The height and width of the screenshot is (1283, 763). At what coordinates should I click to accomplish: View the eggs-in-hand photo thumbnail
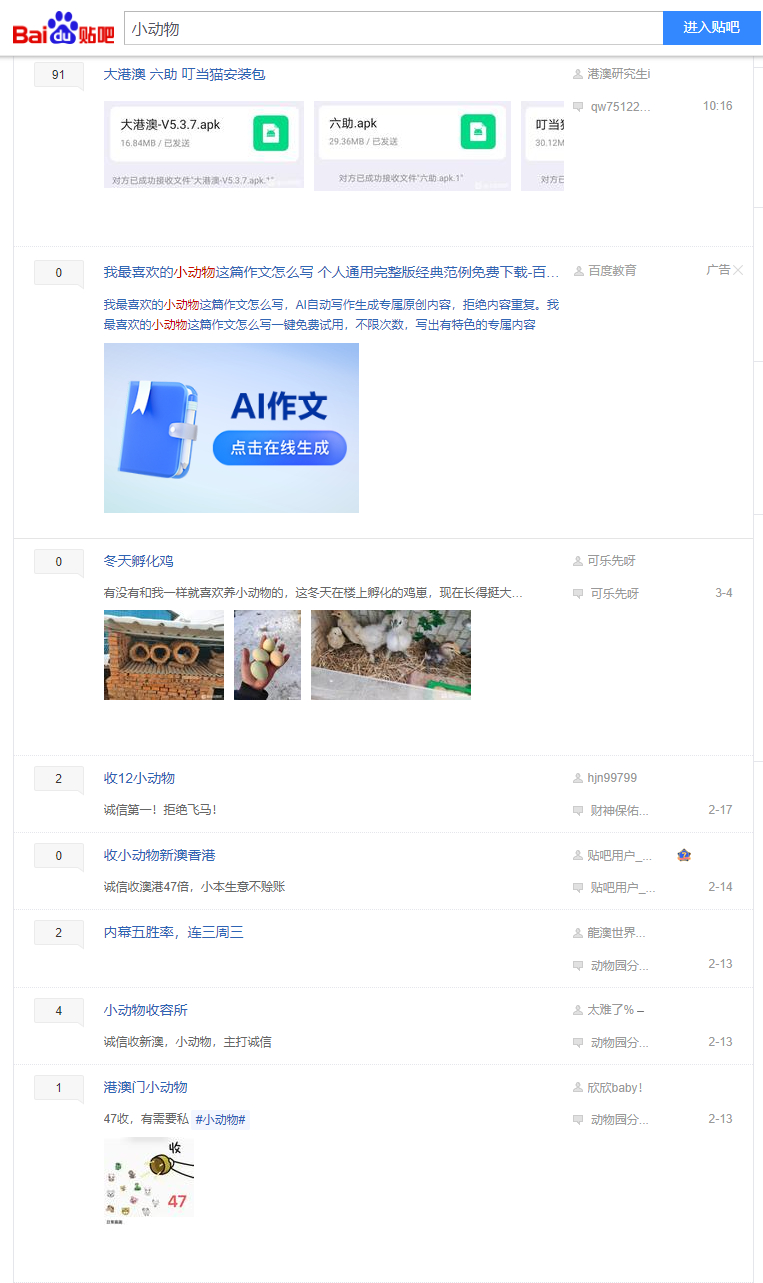[267, 655]
